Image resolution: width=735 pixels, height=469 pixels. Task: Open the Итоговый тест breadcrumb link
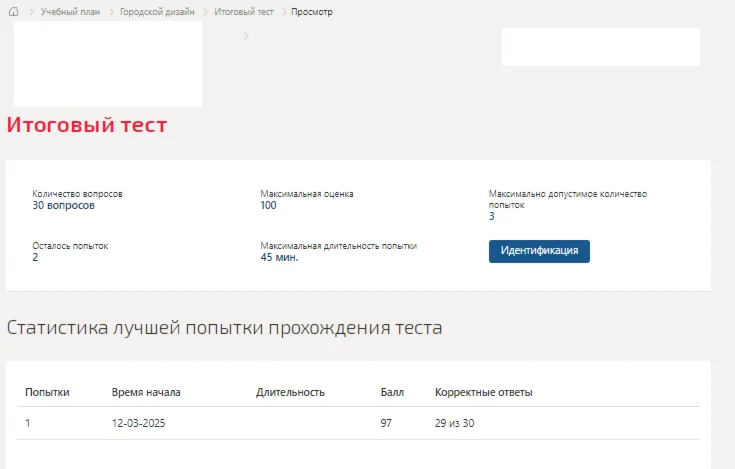coord(243,12)
